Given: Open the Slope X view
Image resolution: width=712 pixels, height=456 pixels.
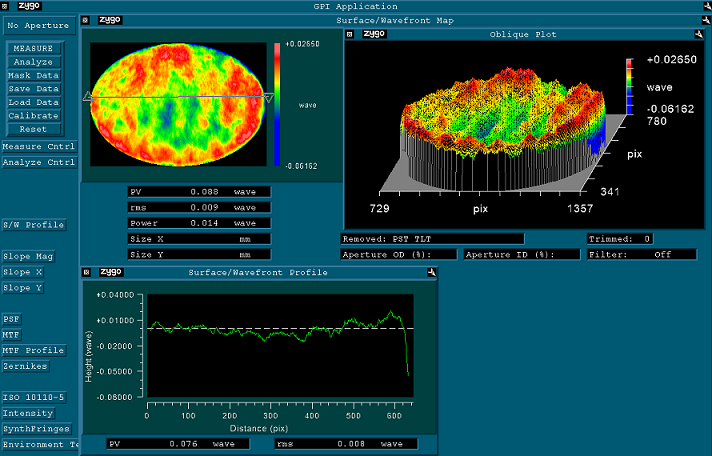Looking at the screenshot, I should click(23, 272).
